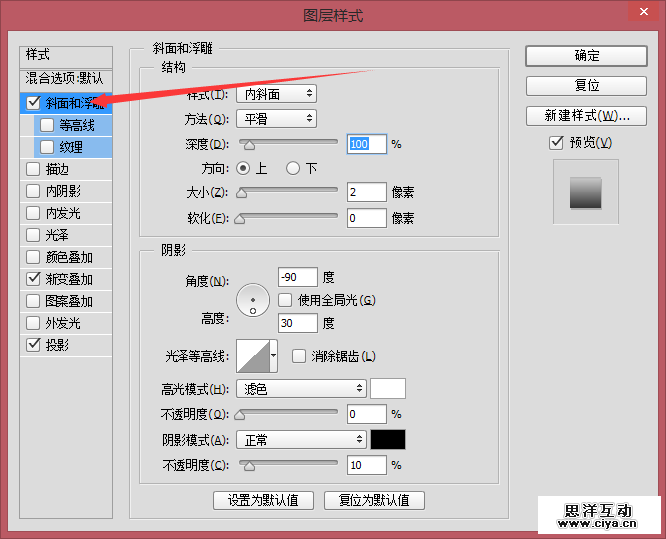The image size is (666, 539).
Task: Check the 内阴影 style checkbox
Action: point(33,191)
